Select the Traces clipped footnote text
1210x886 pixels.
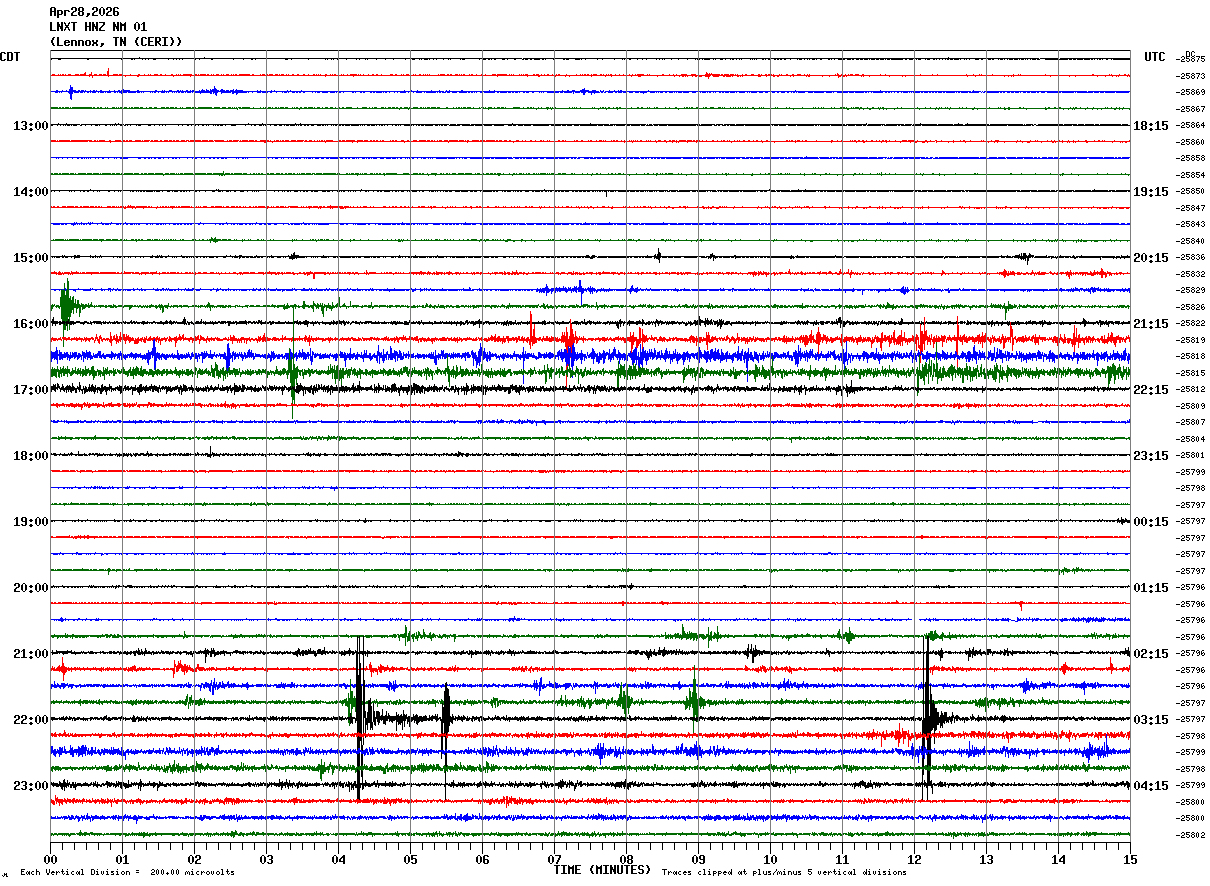[784, 873]
